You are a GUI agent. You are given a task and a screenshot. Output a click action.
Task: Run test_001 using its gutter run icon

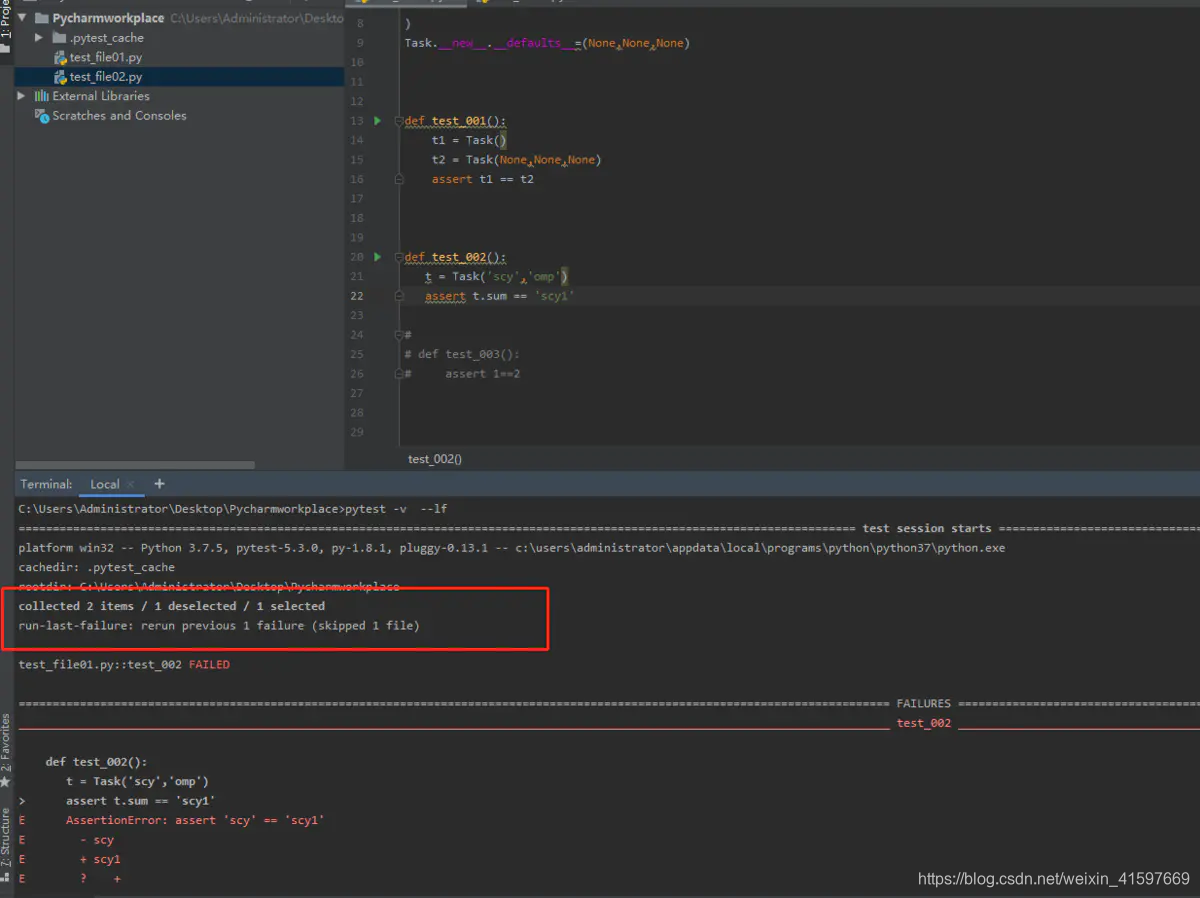tap(378, 121)
